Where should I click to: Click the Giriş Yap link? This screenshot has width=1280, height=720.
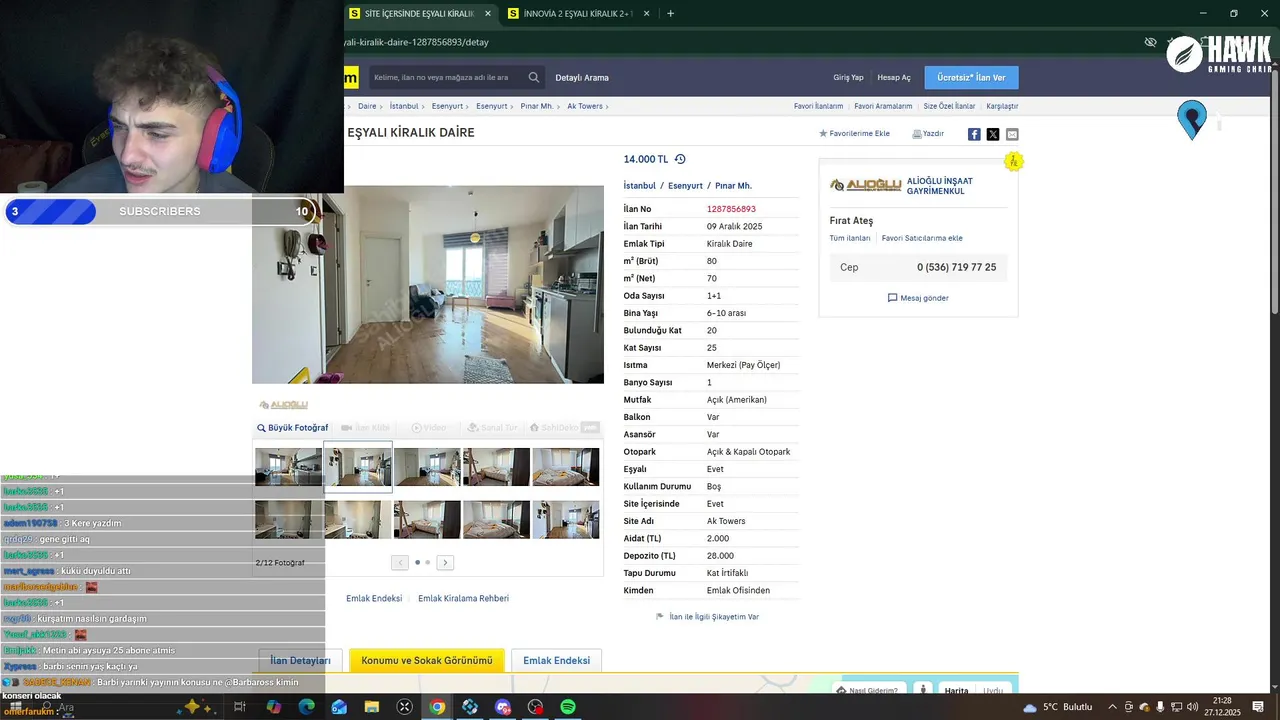point(848,77)
